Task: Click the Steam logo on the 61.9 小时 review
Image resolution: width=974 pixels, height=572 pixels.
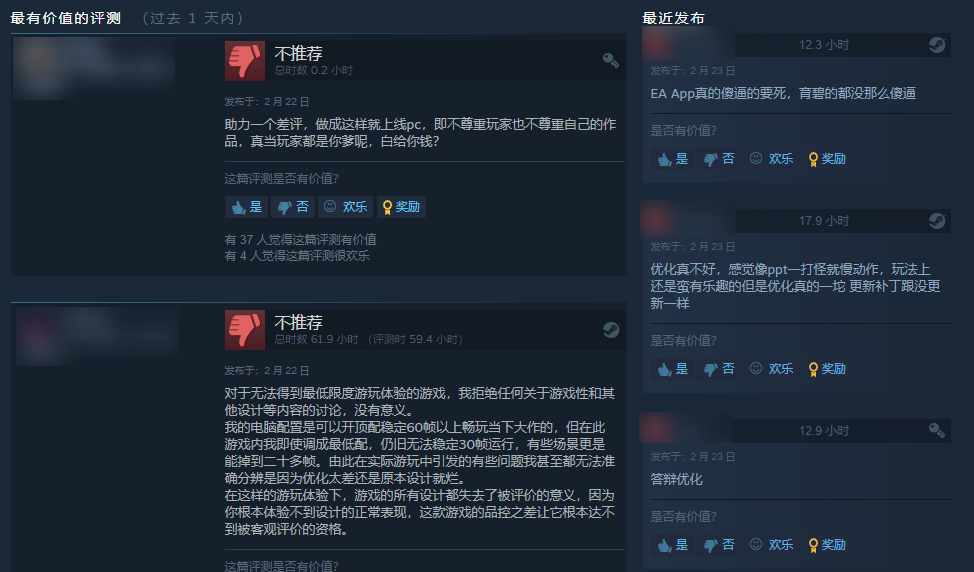Action: (x=611, y=330)
